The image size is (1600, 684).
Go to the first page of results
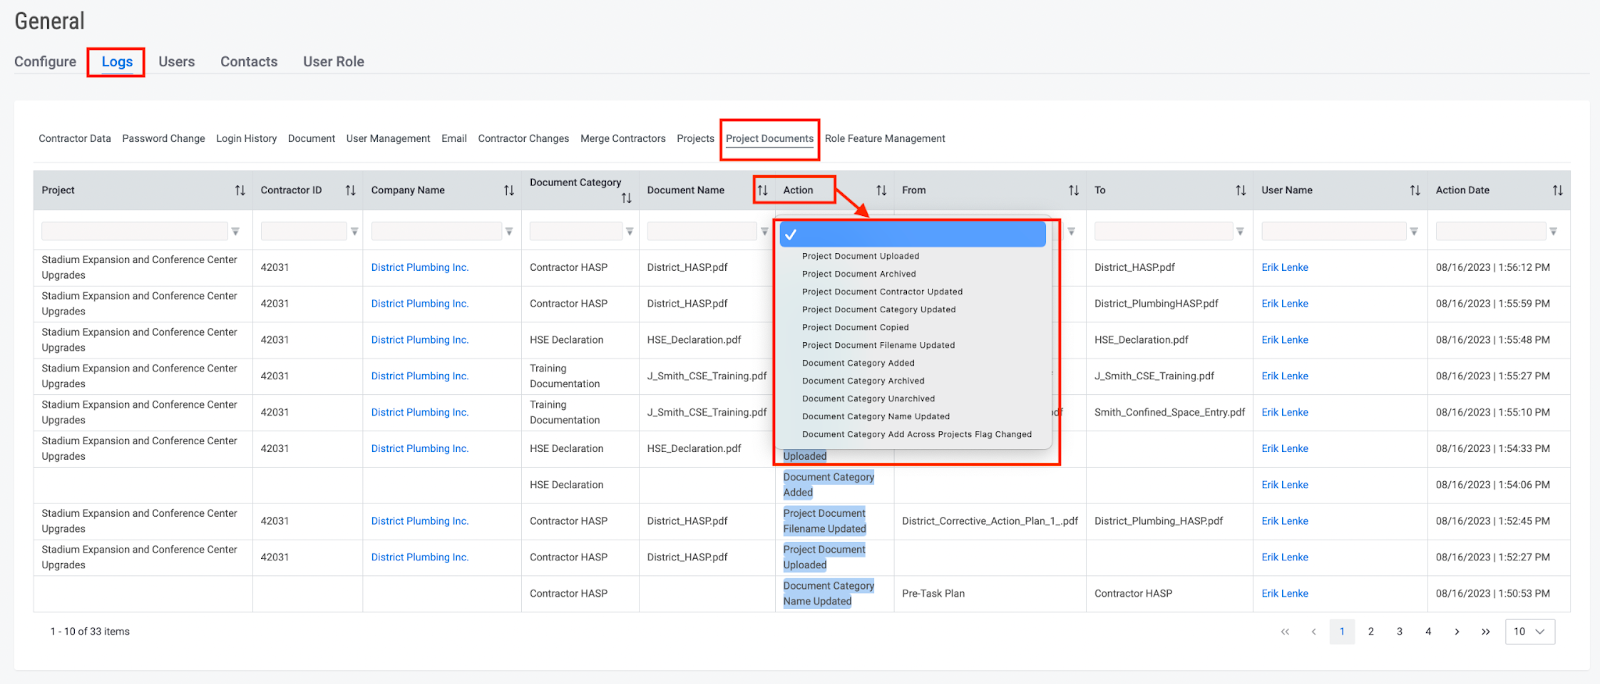coord(1285,632)
